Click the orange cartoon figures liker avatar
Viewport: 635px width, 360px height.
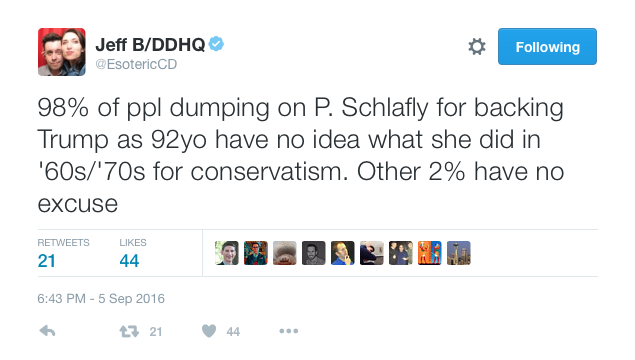coord(430,253)
